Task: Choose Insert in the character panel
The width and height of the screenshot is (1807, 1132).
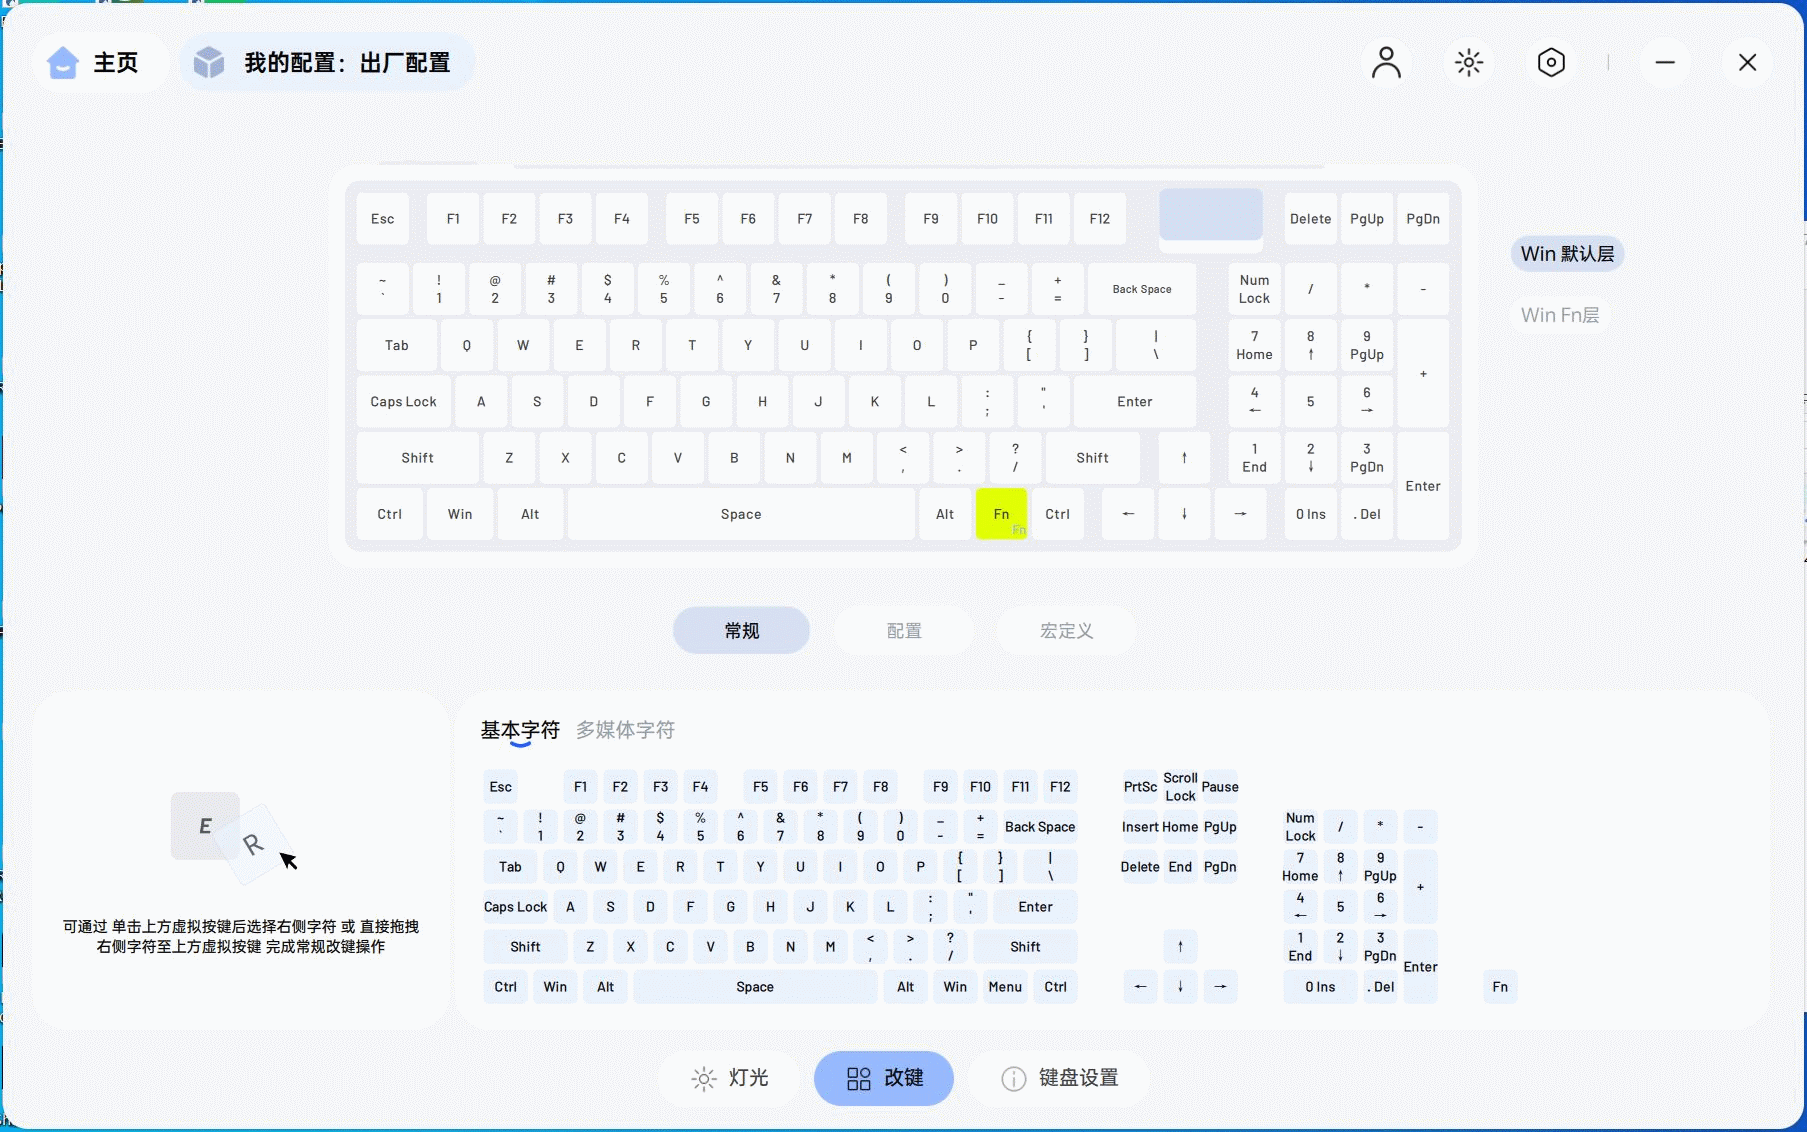Action: click(1140, 827)
